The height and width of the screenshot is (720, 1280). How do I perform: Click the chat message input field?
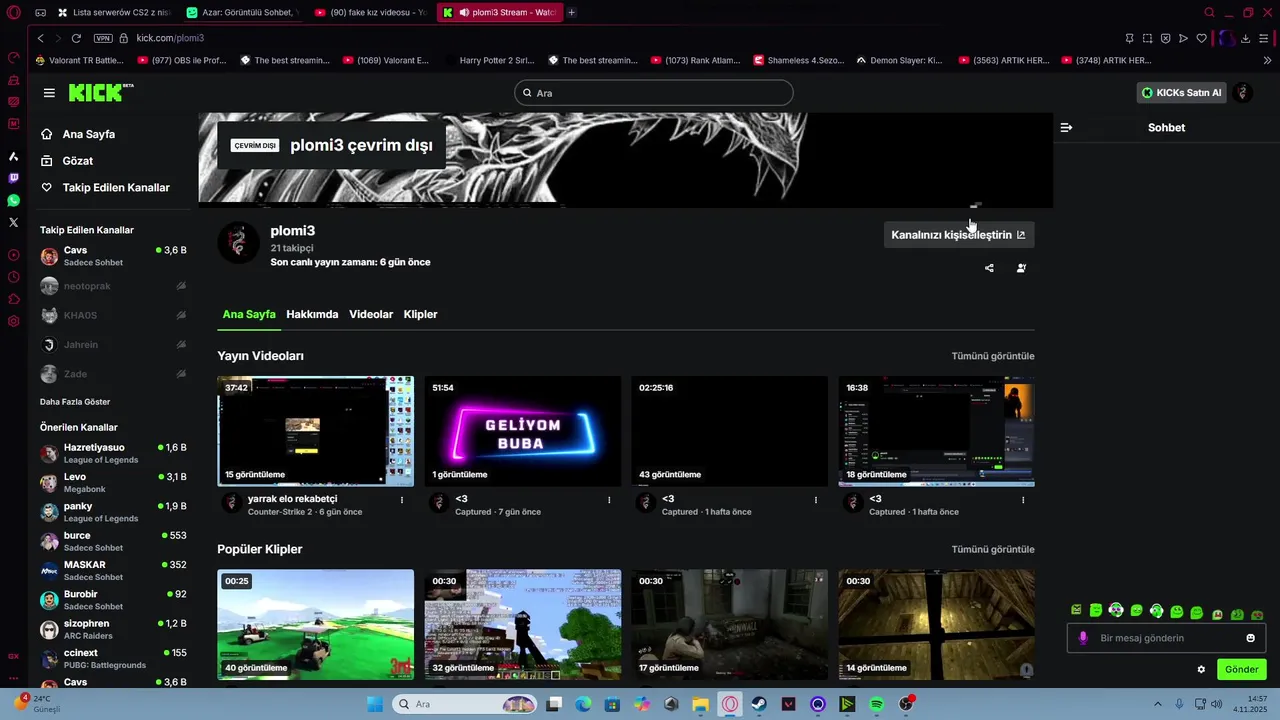[1166, 638]
